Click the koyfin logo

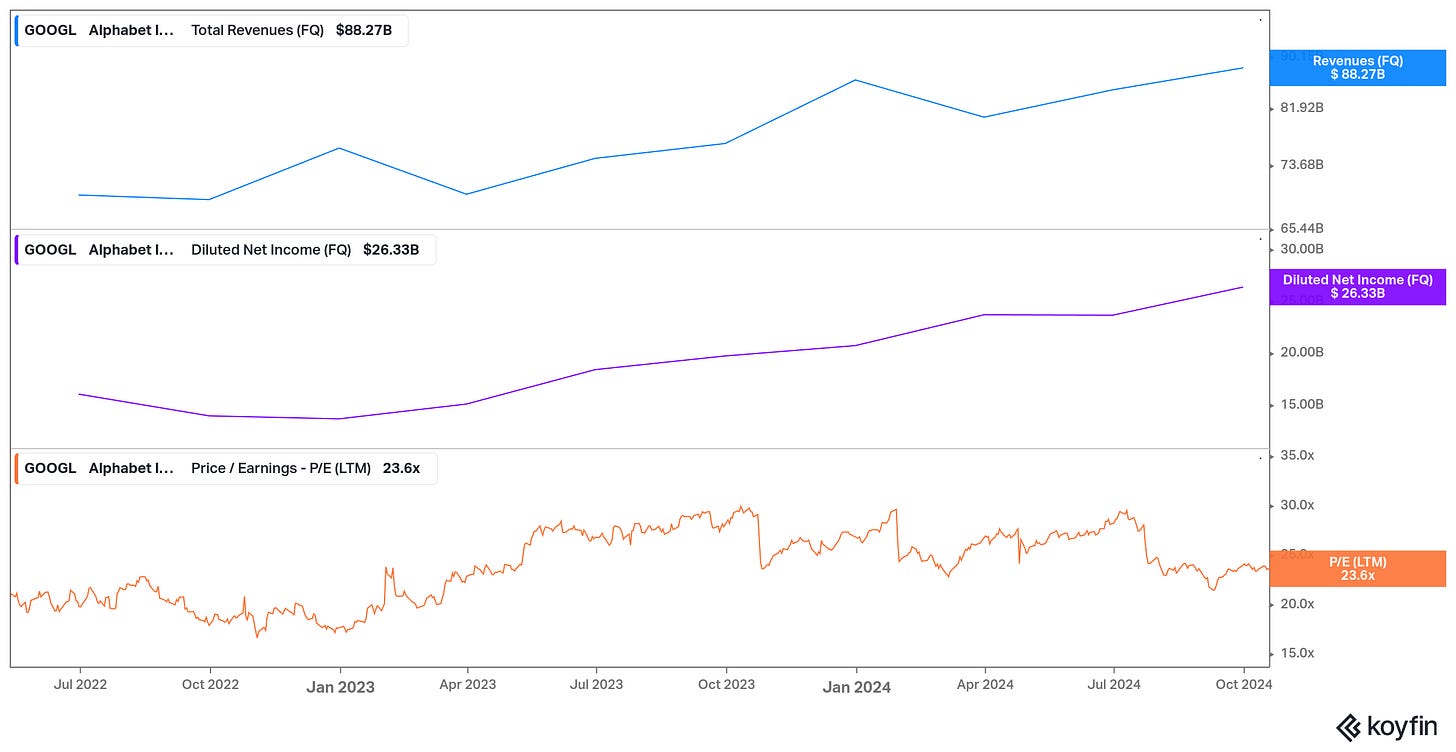[1387, 727]
